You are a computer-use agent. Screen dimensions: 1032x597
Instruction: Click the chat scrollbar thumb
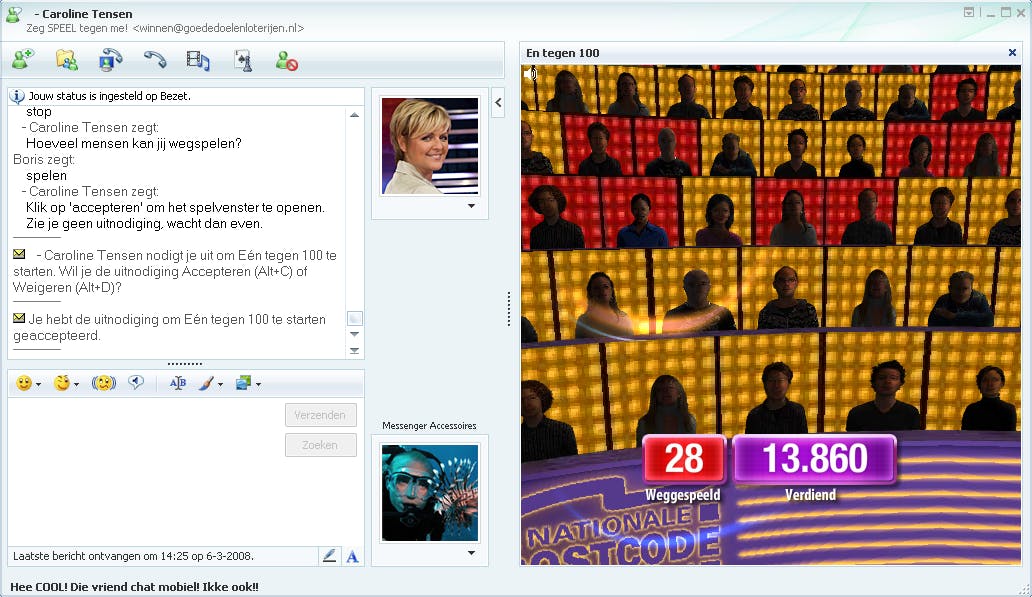click(x=354, y=319)
